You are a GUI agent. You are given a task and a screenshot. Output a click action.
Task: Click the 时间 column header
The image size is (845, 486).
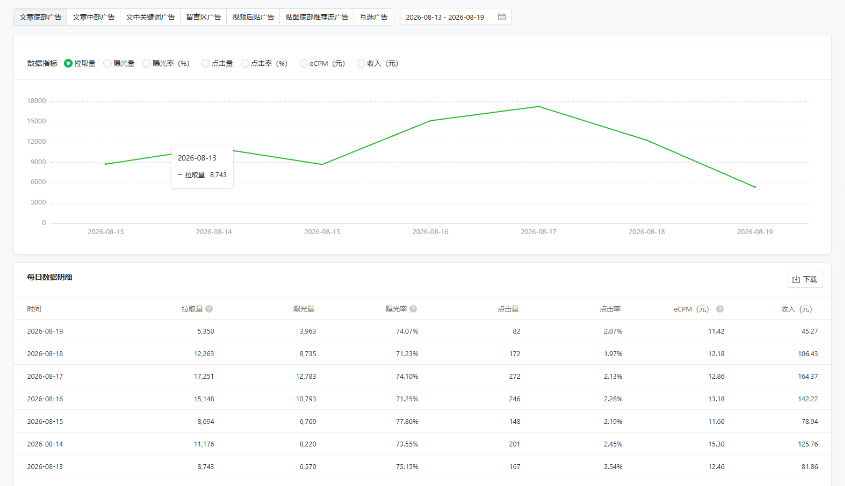coord(34,309)
